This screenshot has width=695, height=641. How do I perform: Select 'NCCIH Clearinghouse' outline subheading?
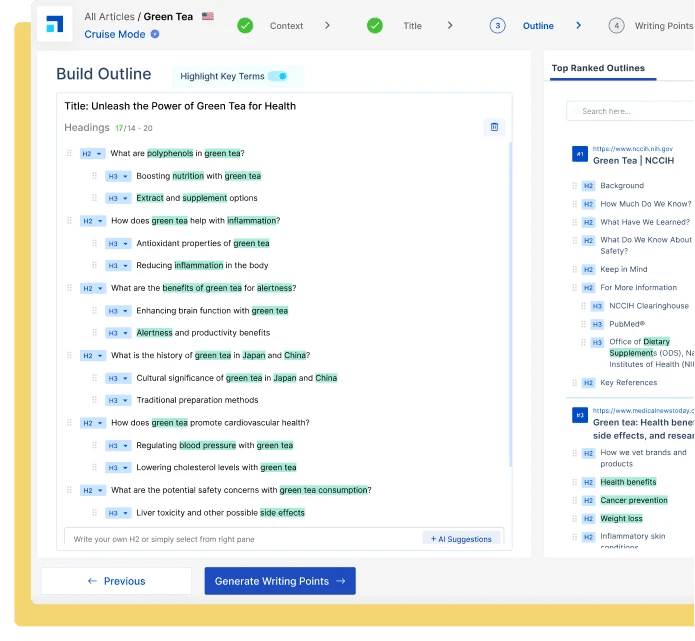[x=649, y=306]
